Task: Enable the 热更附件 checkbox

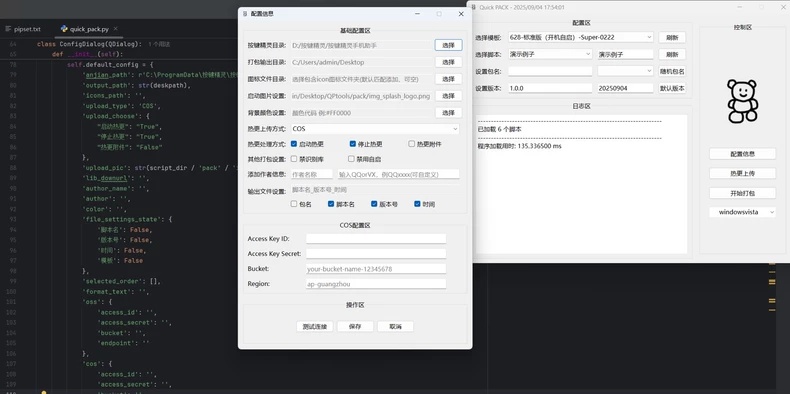Action: pyautogui.click(x=412, y=144)
